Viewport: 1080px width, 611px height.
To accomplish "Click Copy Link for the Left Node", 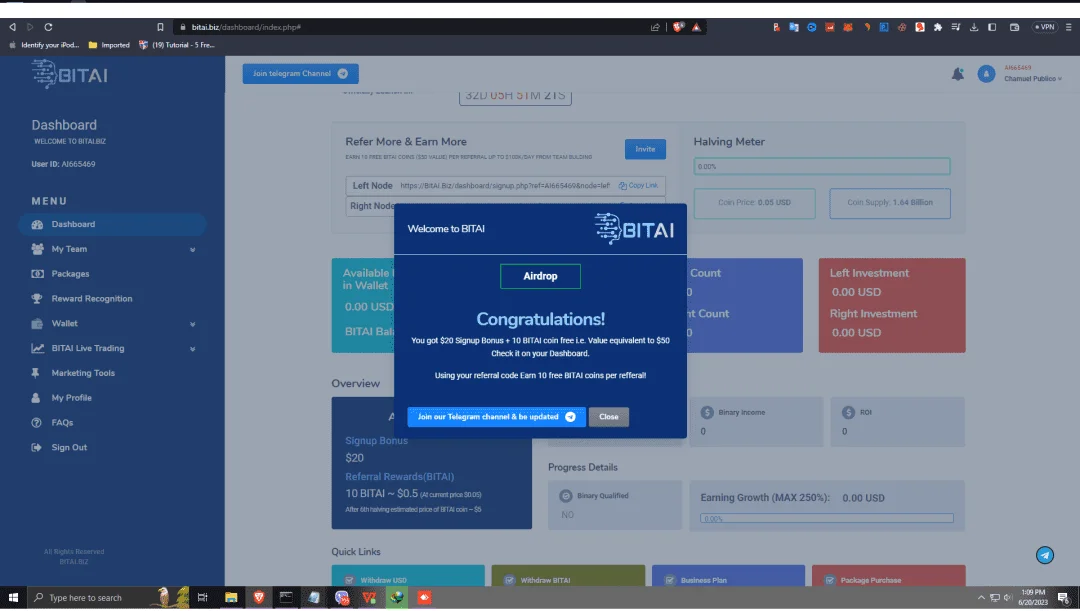I will click(x=638, y=185).
